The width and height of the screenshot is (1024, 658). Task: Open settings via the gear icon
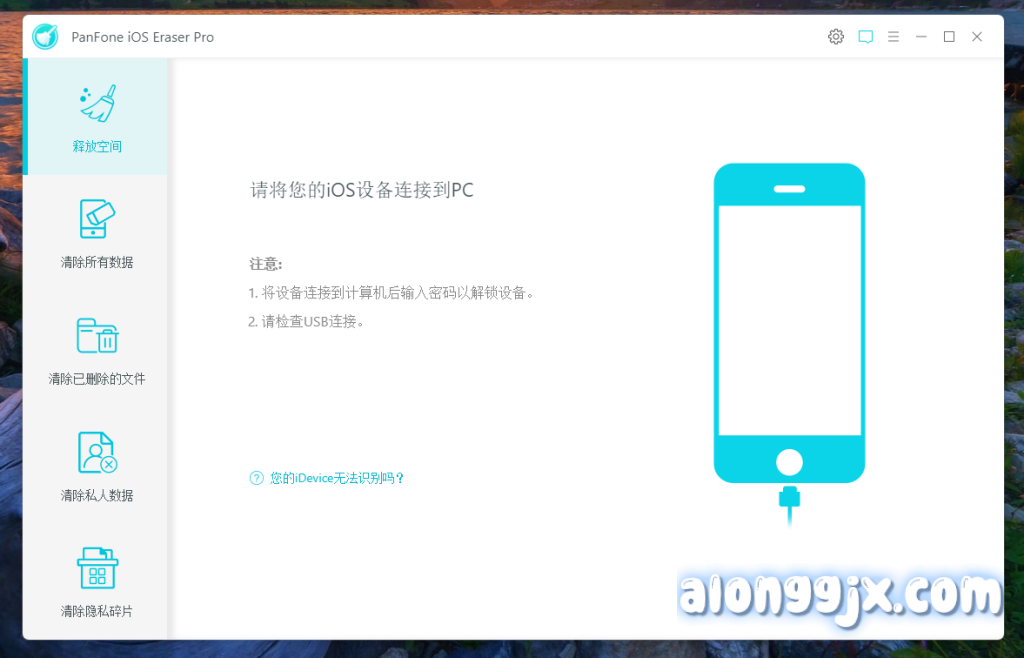(836, 37)
